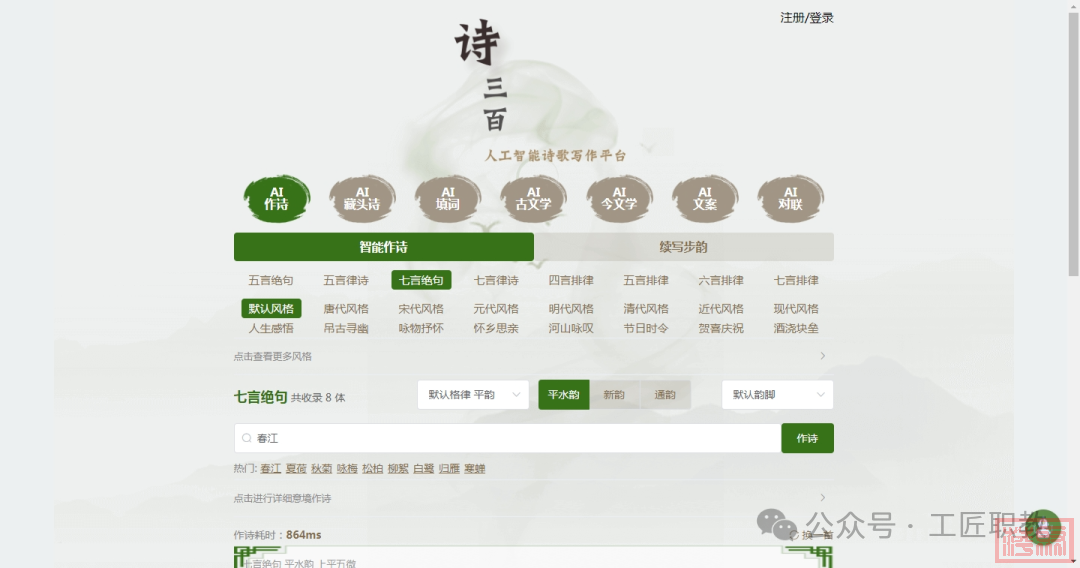The width and height of the screenshot is (1080, 568).
Task: Click hot keyword link 松柏
Action: 373,469
